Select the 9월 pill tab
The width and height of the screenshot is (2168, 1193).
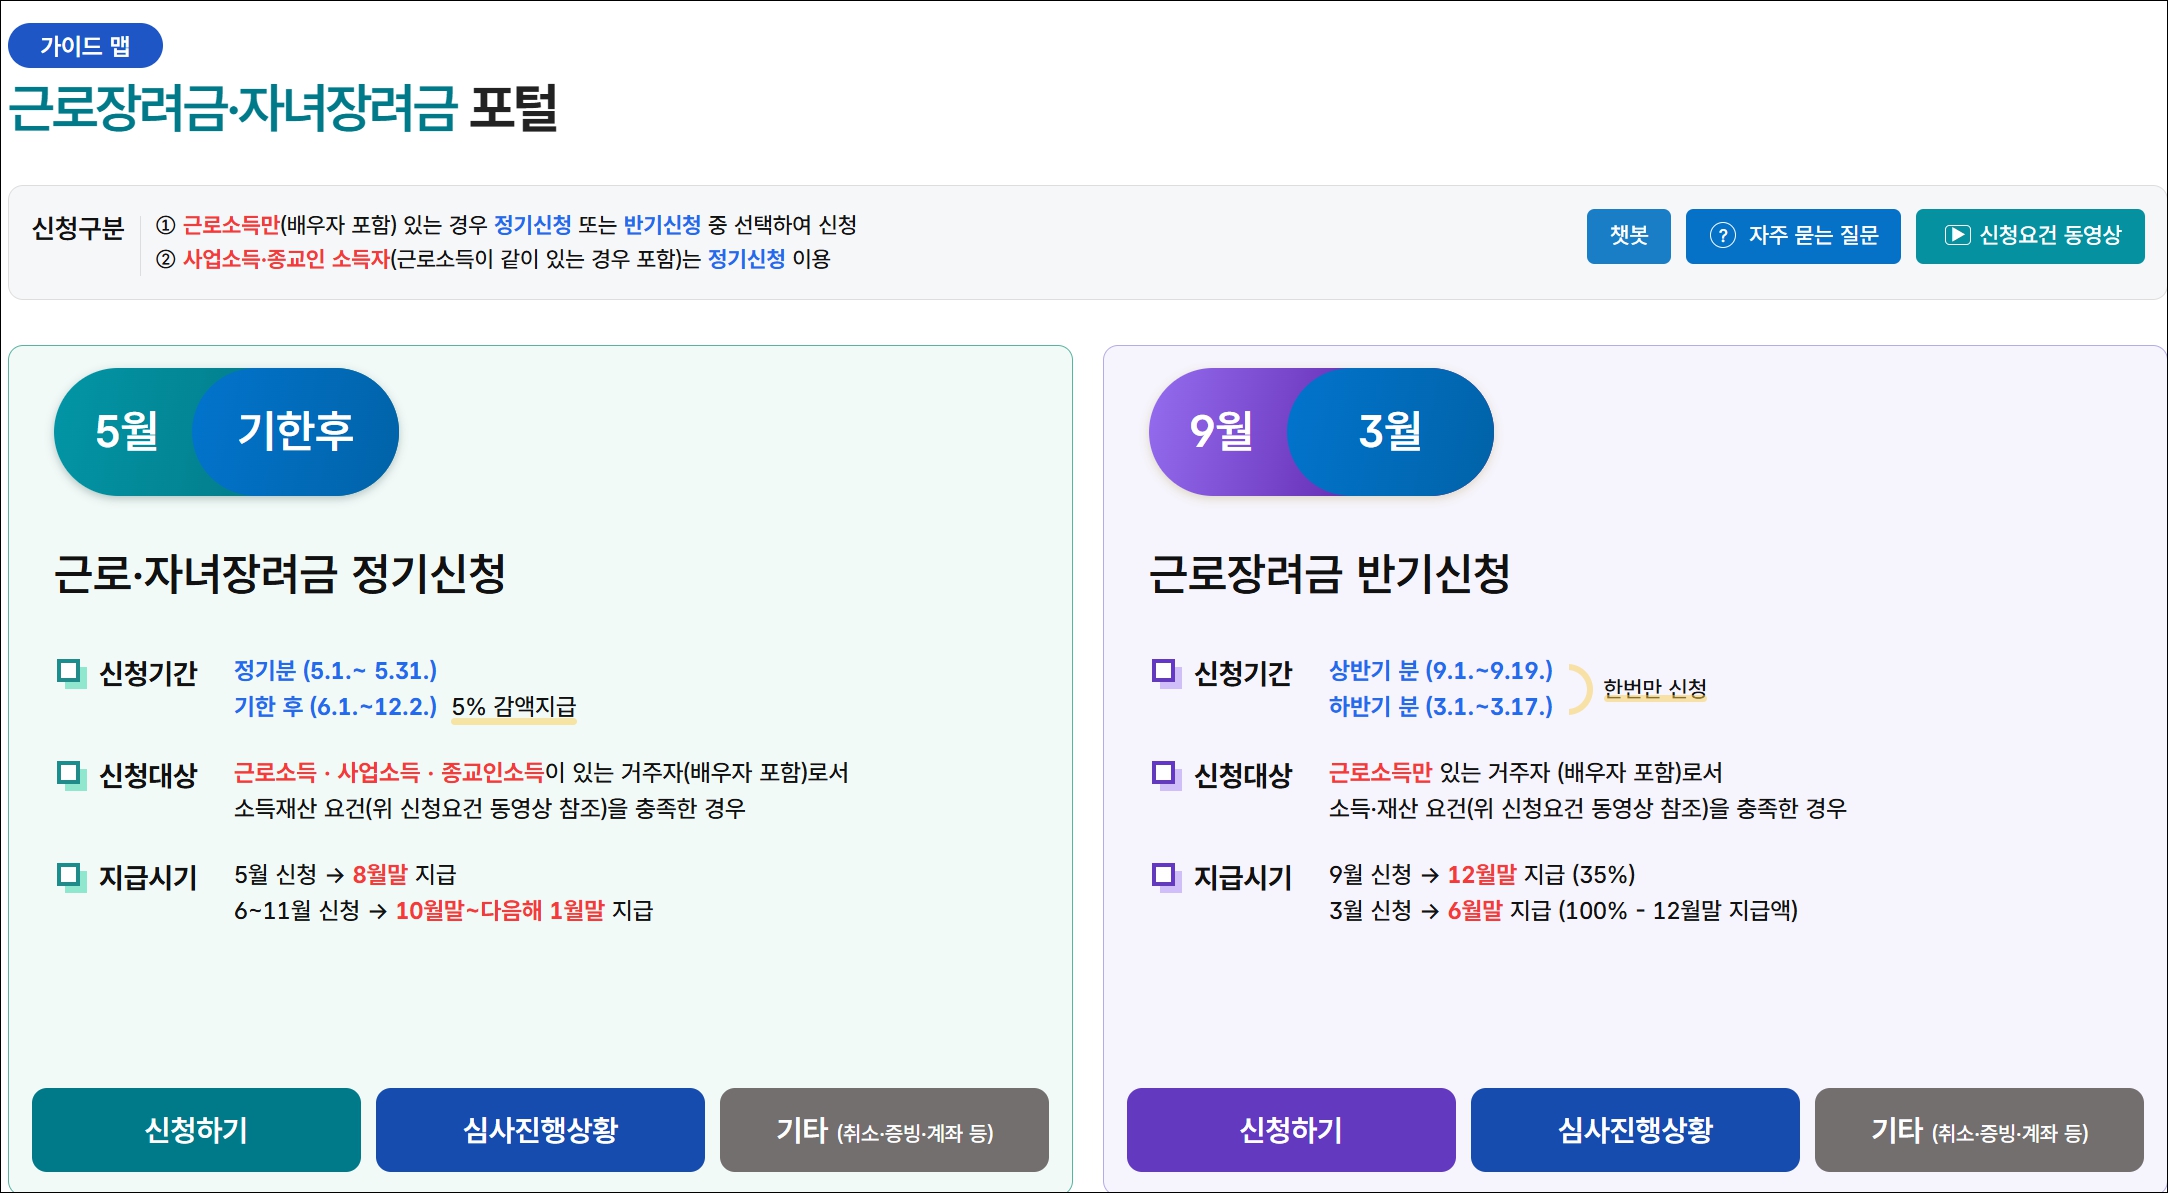pyautogui.click(x=1220, y=432)
